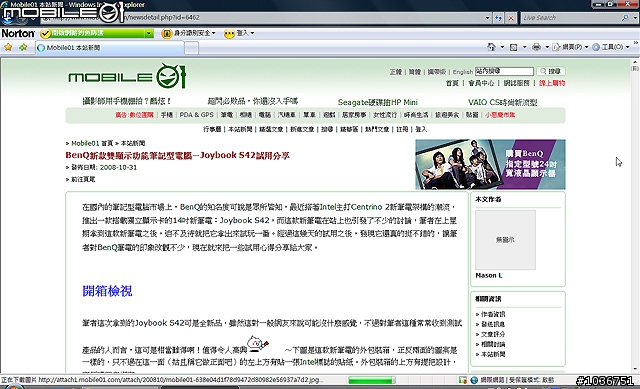This screenshot has width=640, height=389.
Task: Open the Seagate硬碟抽HP Mini promo link
Action: pyautogui.click(x=378, y=102)
